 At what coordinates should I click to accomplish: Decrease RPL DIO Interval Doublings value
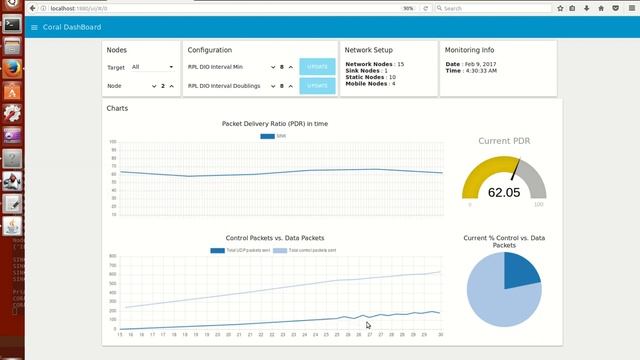pos(273,86)
